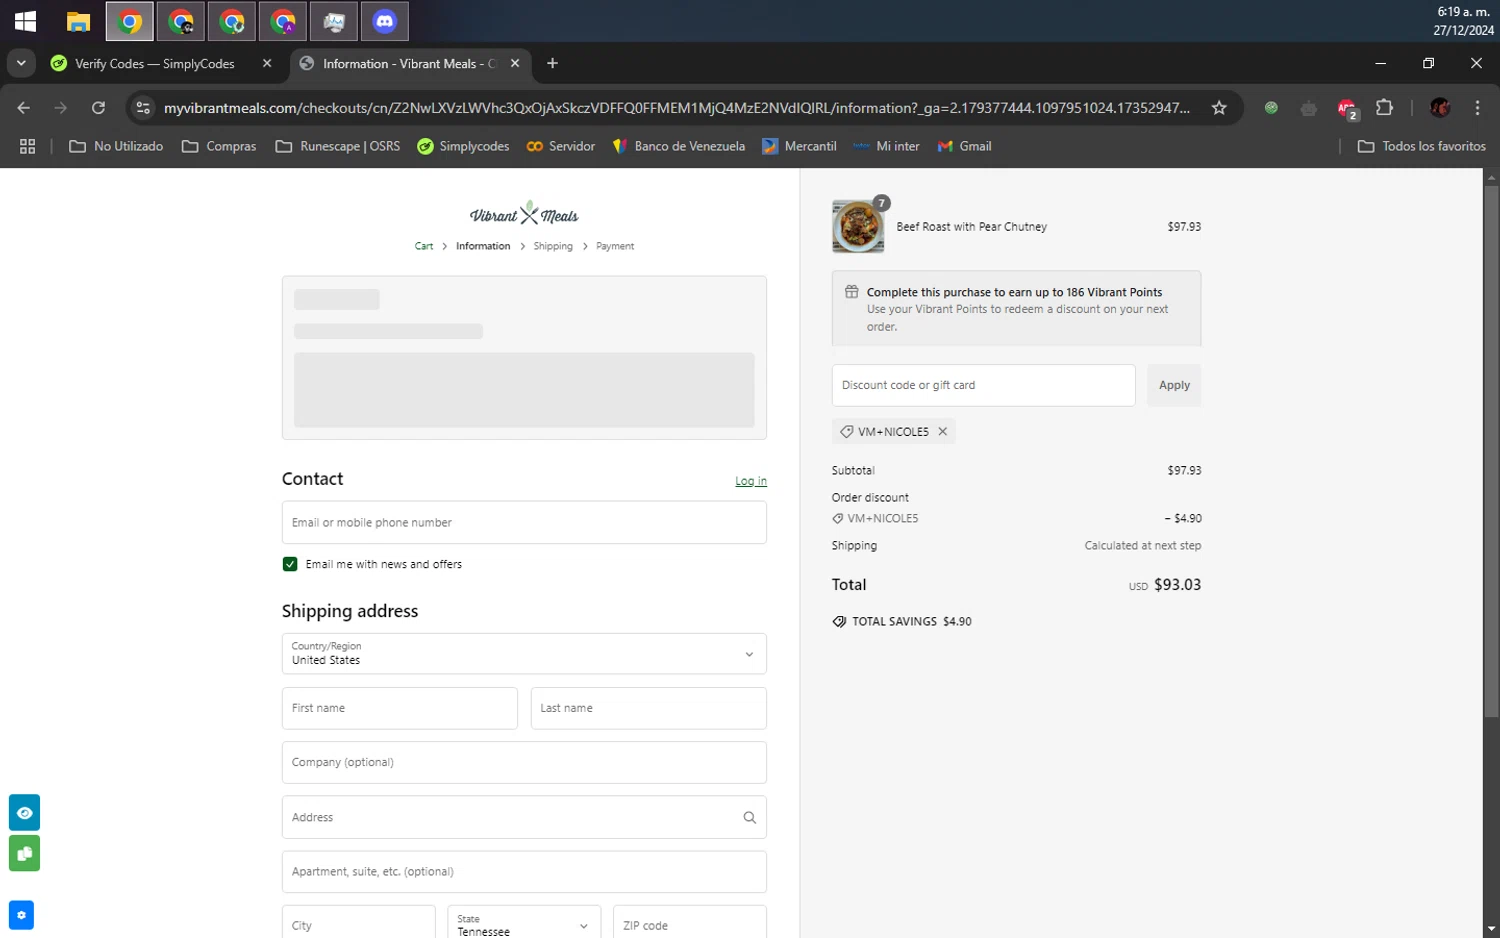This screenshot has height=938, width=1500.
Task: Expand the Country/Region dropdown
Action: 524,654
